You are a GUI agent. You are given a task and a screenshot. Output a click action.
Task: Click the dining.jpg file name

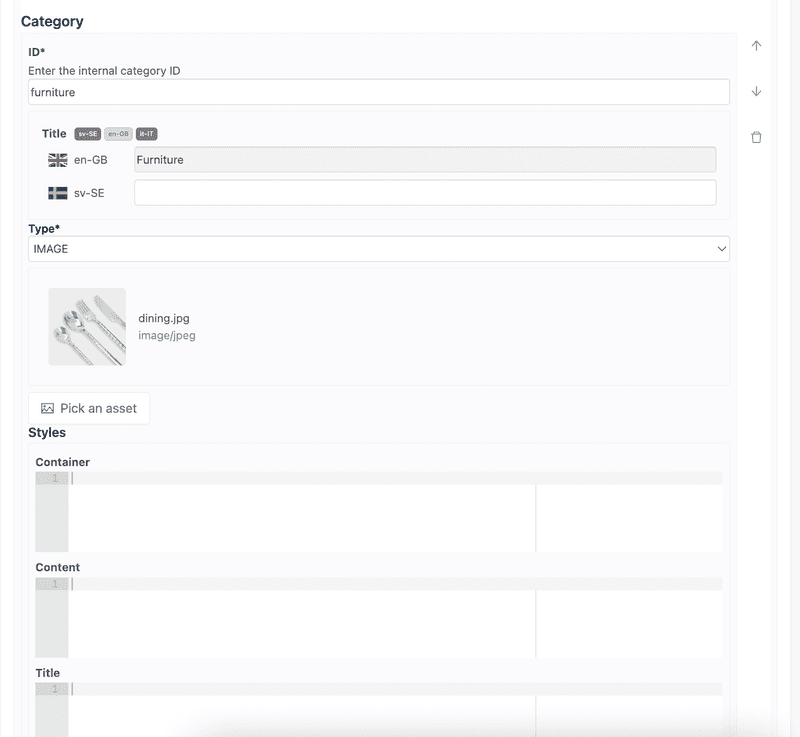[x=164, y=318]
